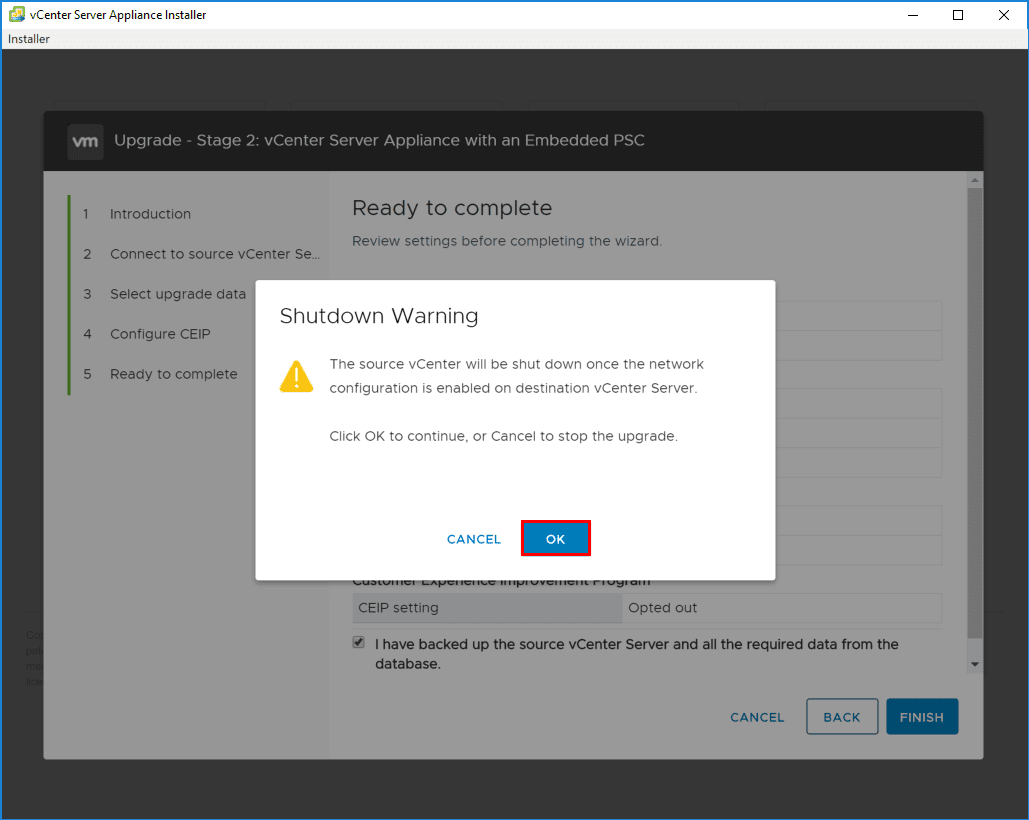Viewport: 1029px width, 820px height.
Task: Click OK in Shutdown Warning dialog
Action: [555, 539]
